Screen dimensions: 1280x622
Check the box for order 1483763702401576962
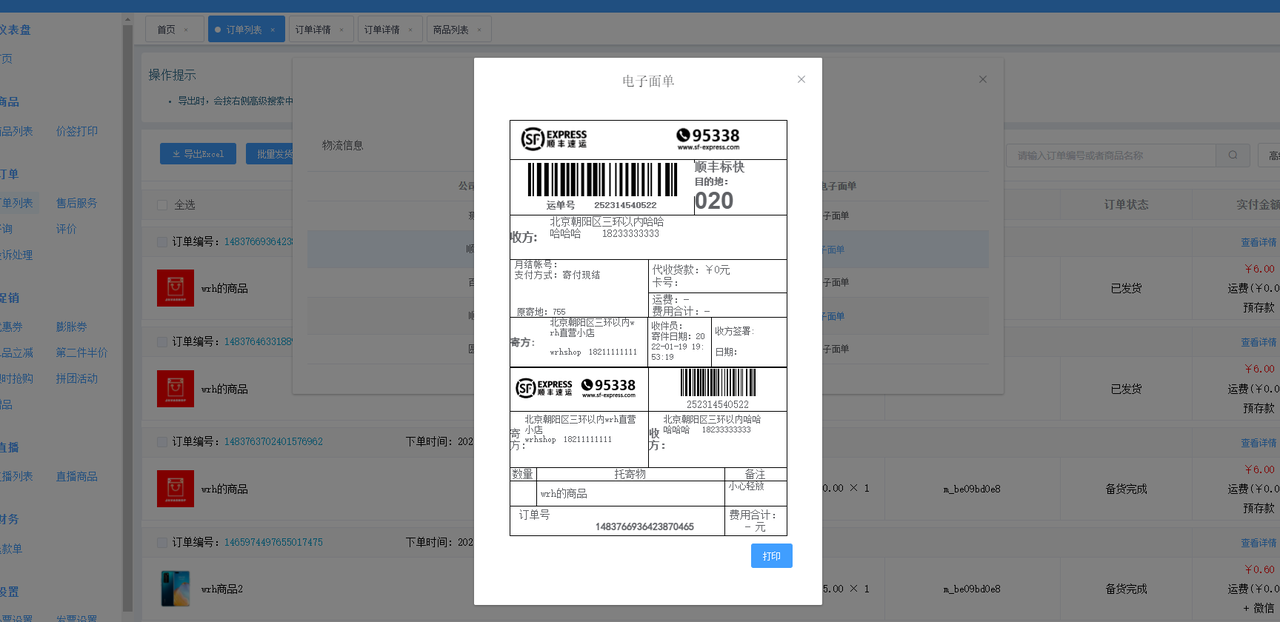pos(163,442)
